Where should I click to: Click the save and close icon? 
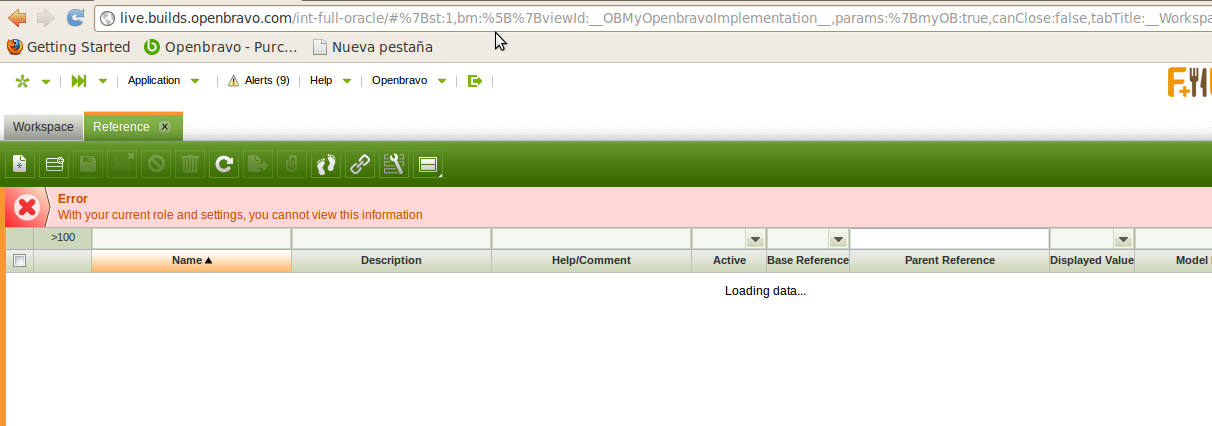tap(122, 164)
